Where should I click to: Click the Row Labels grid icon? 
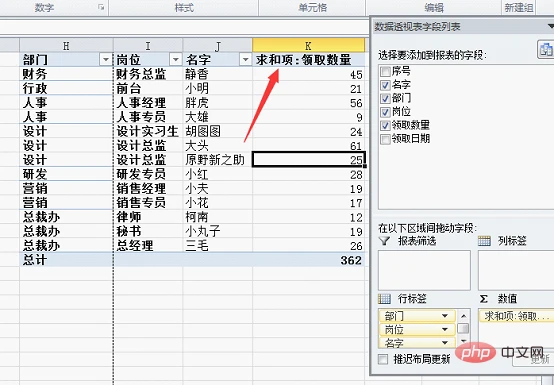pyautogui.click(x=384, y=299)
